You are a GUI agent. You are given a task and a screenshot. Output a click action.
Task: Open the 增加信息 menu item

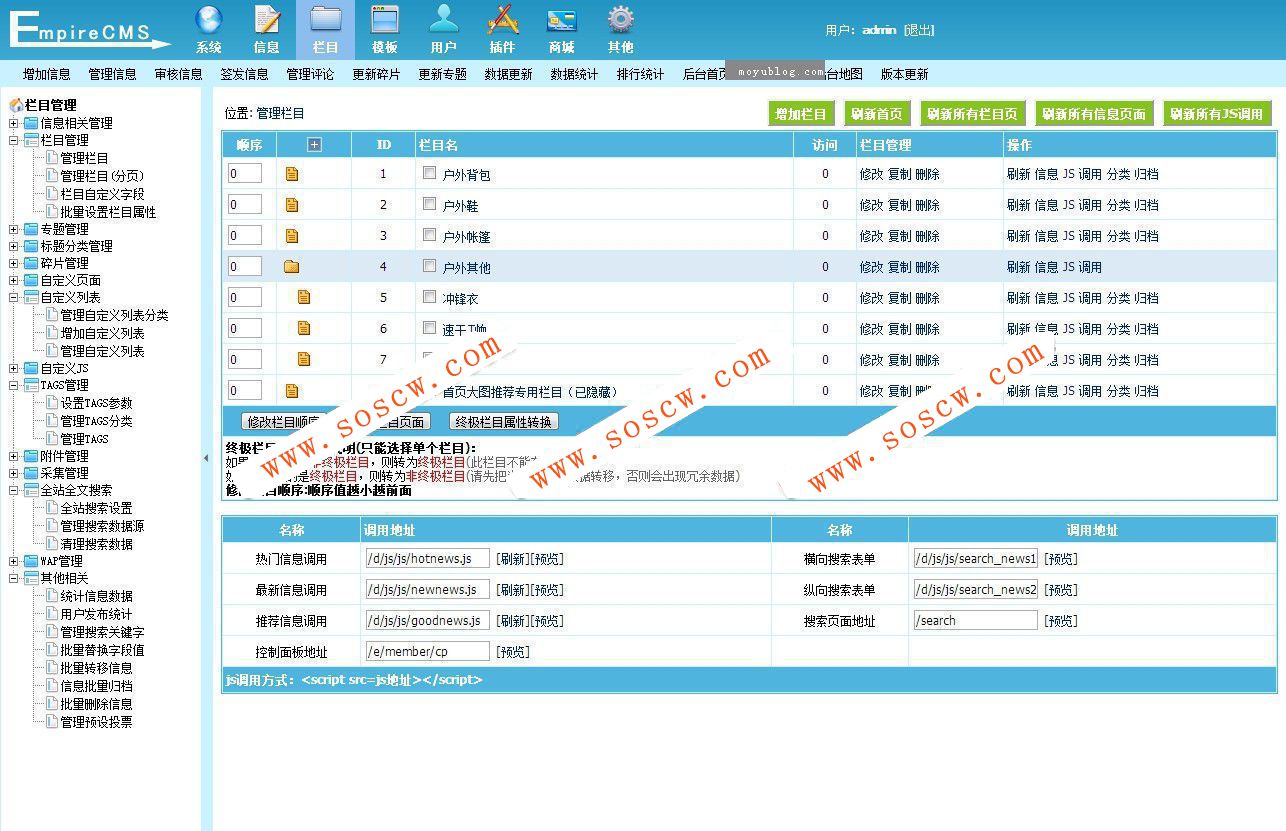click(x=47, y=74)
